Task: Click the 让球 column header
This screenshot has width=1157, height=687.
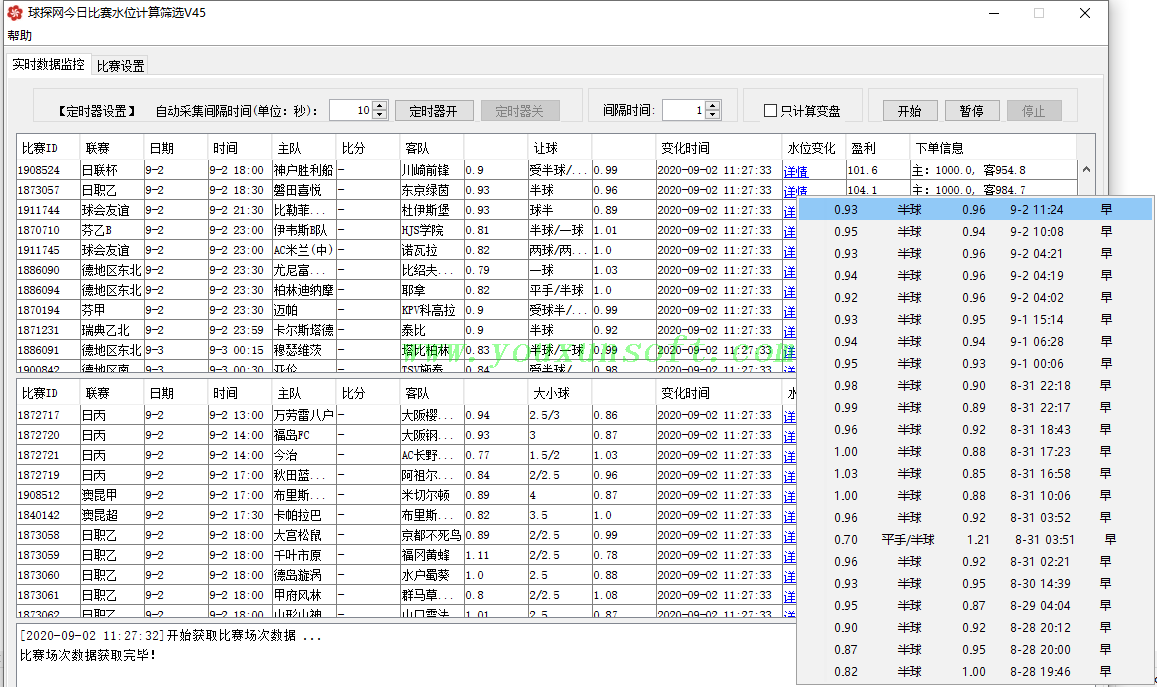Action: 559,148
